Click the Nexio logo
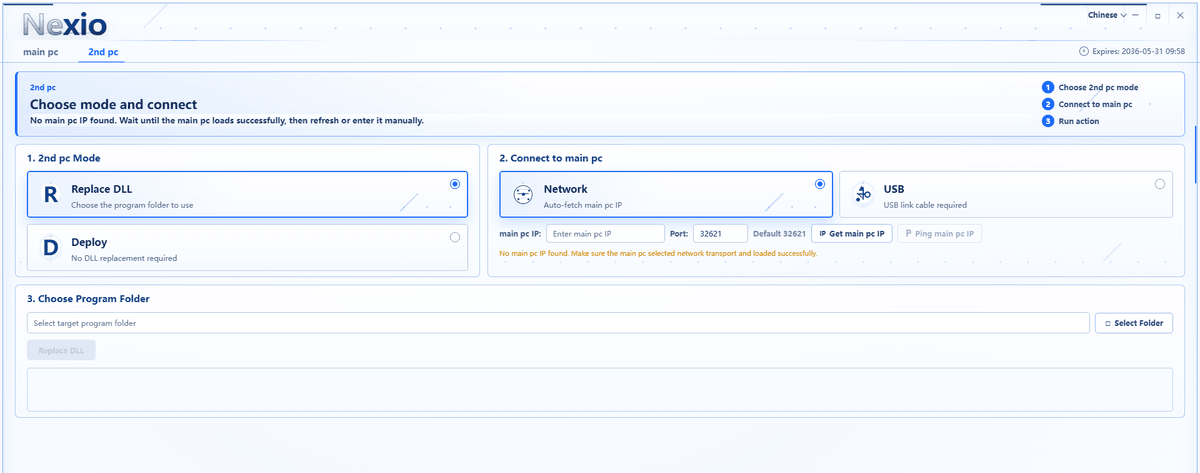1200x473 pixels. coord(65,24)
